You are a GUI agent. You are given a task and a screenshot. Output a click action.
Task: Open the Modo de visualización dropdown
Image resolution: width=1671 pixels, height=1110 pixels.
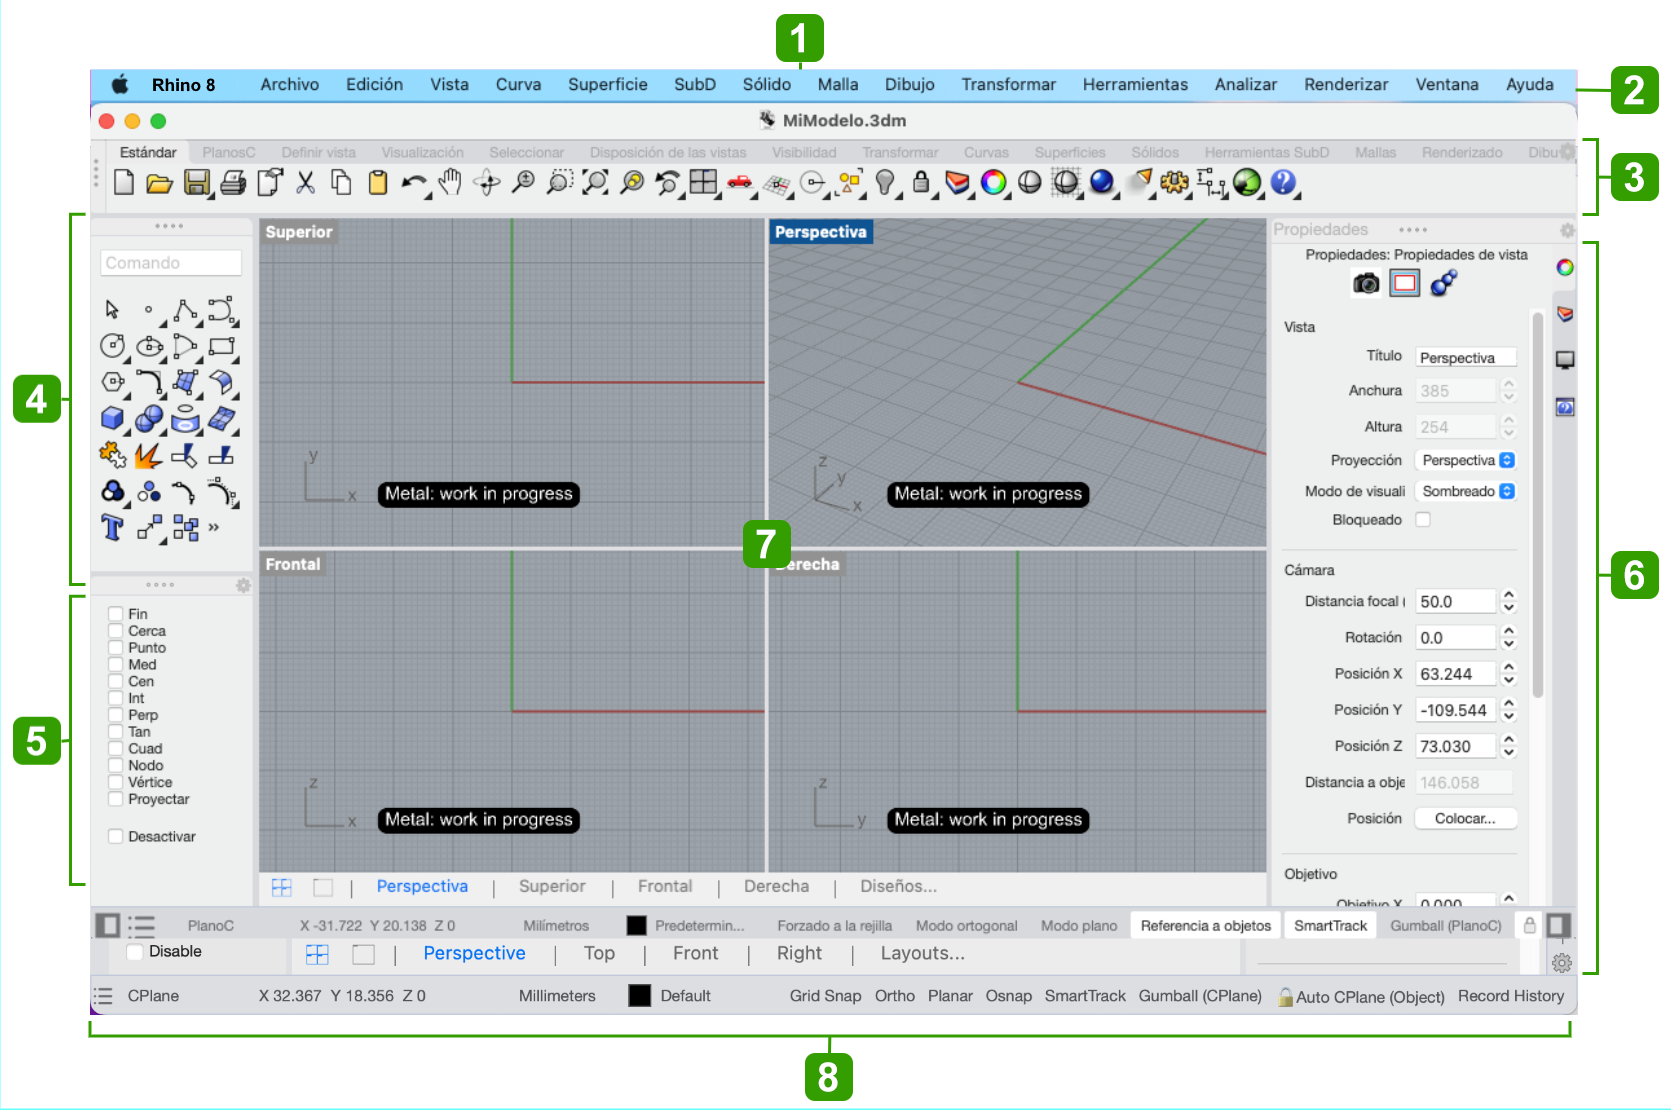(x=1466, y=492)
